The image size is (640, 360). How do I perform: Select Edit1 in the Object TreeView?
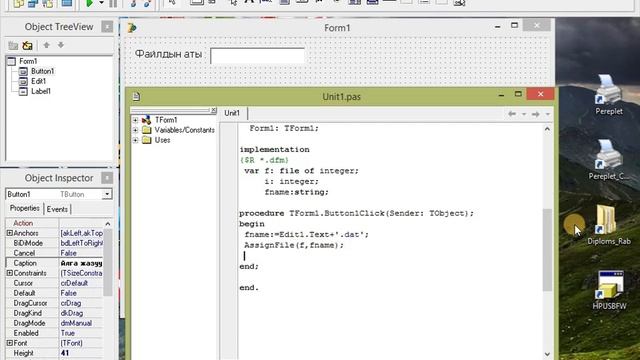[x=38, y=81]
